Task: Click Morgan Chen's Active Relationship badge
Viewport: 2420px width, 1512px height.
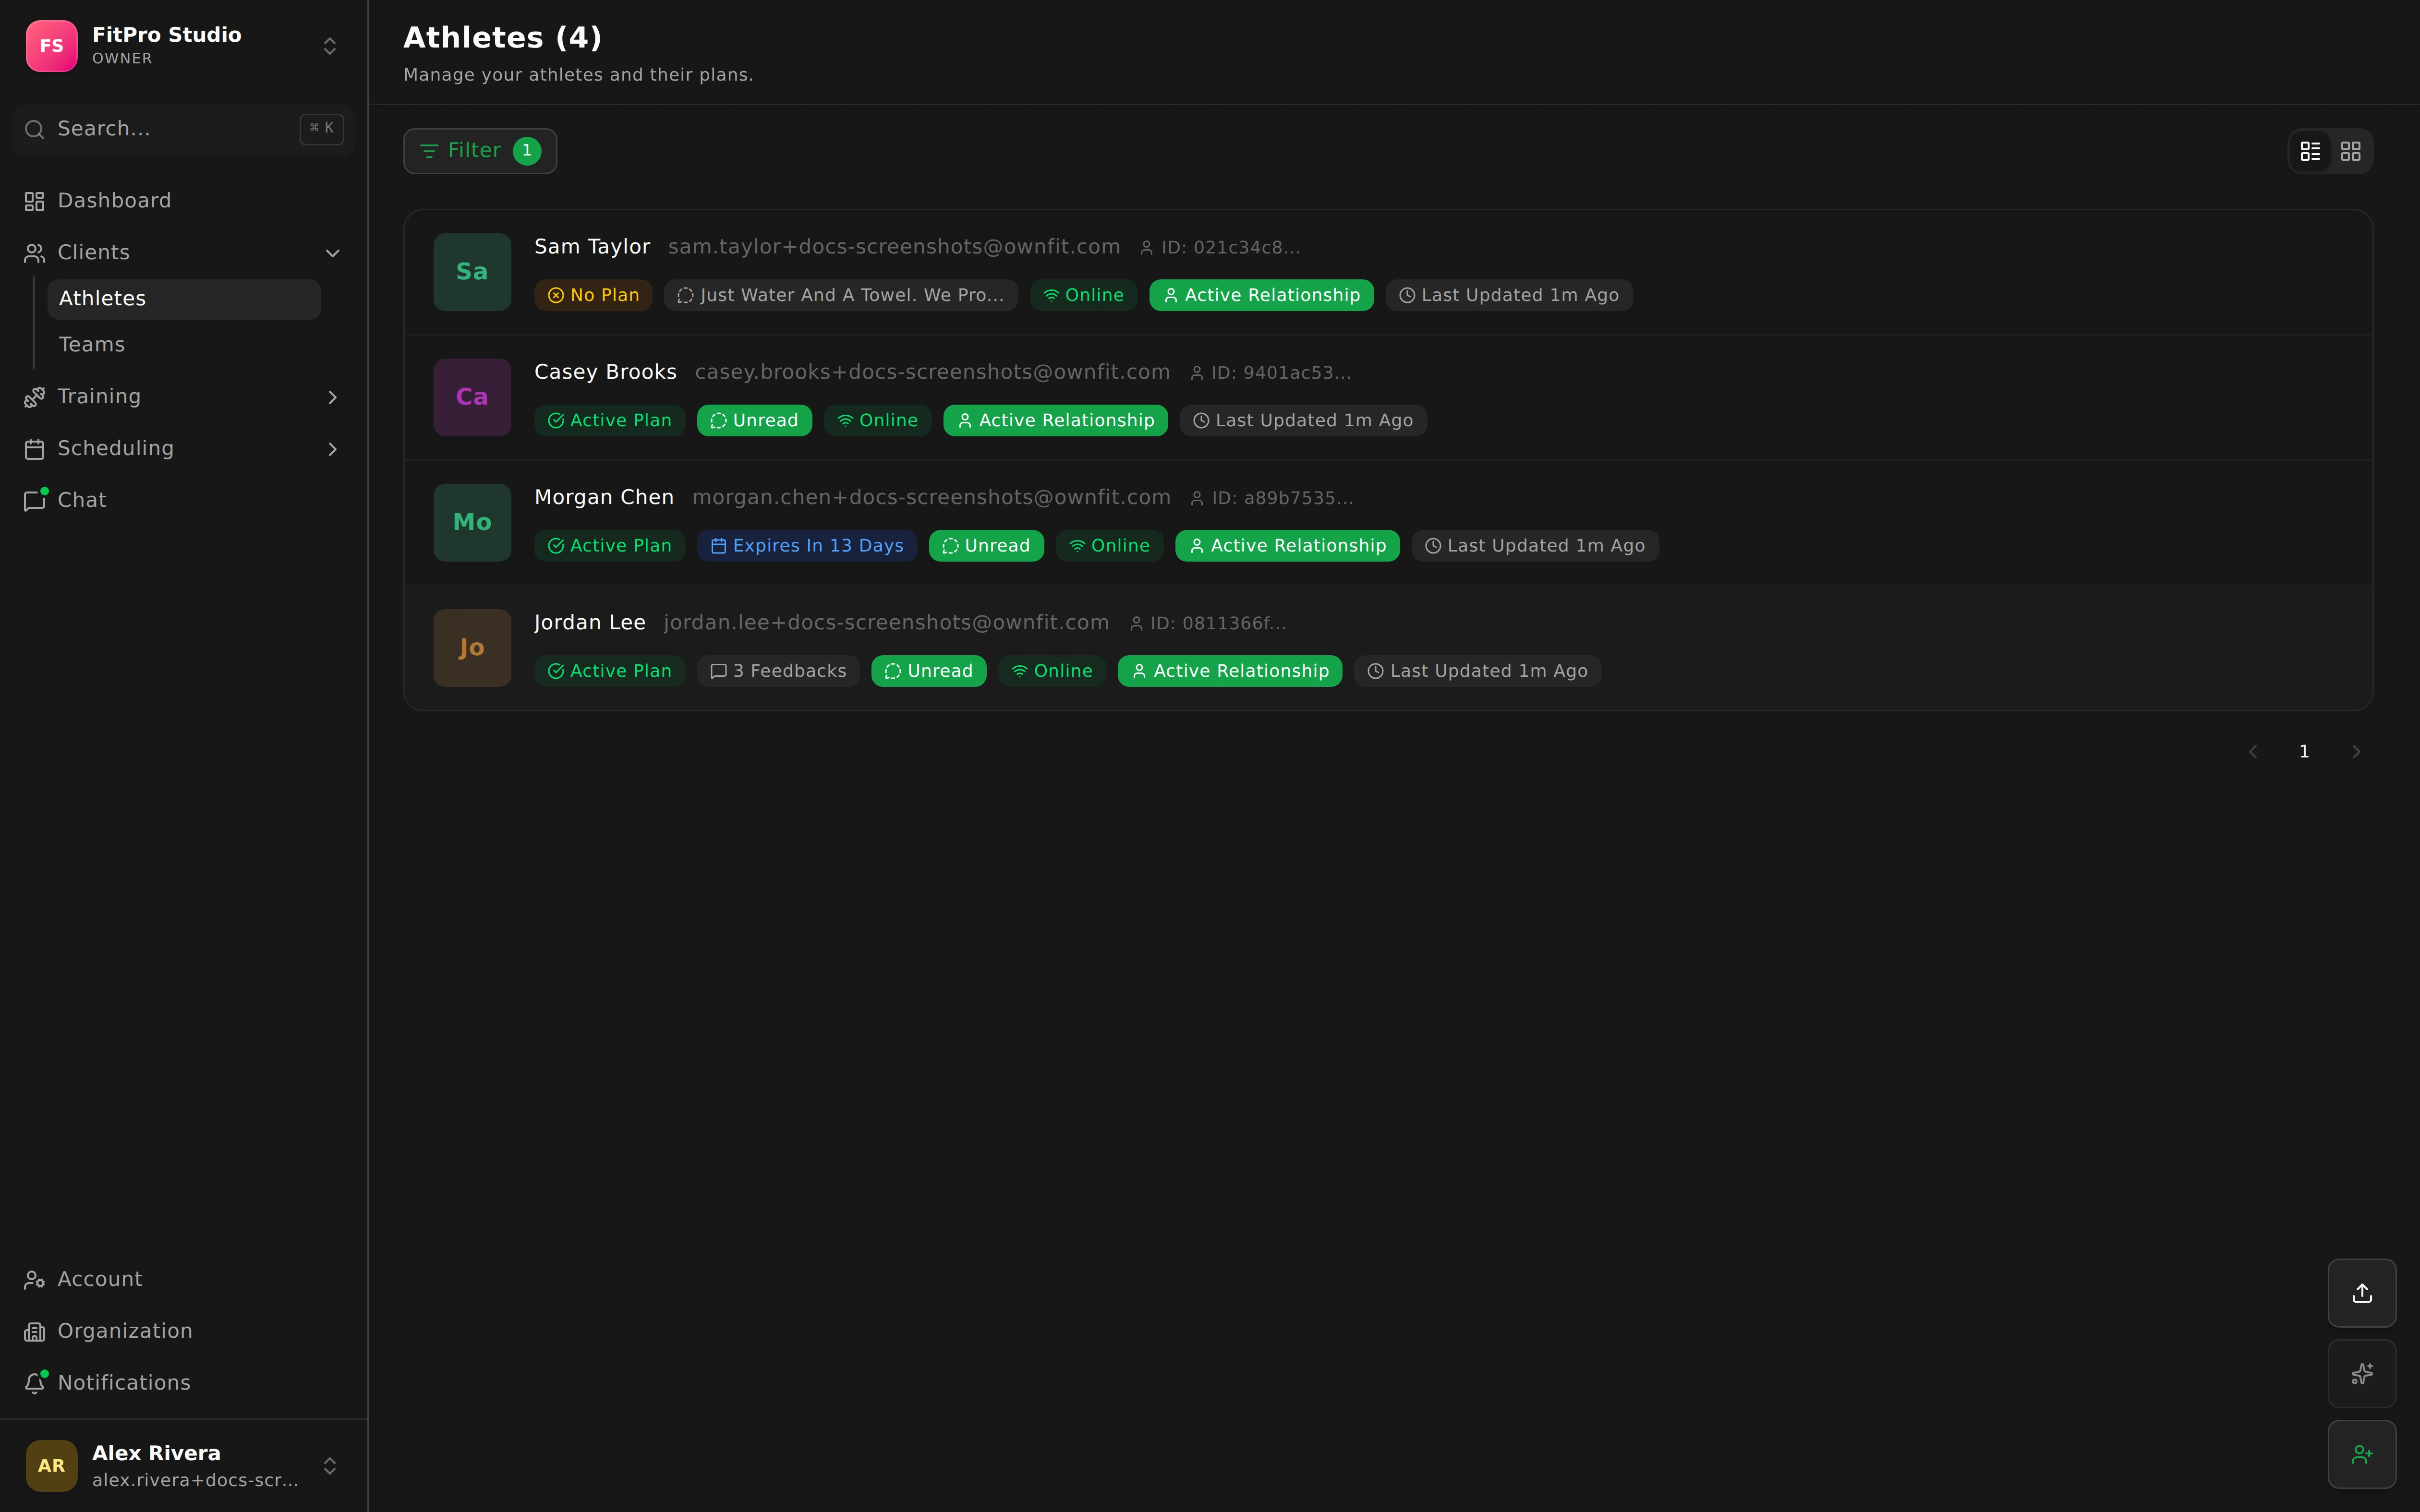Action: point(1288,546)
